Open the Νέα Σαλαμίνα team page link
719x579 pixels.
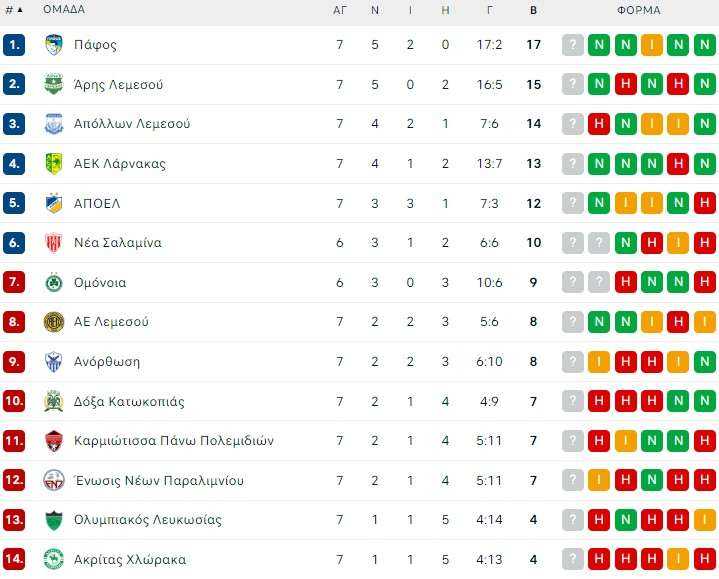coord(118,243)
